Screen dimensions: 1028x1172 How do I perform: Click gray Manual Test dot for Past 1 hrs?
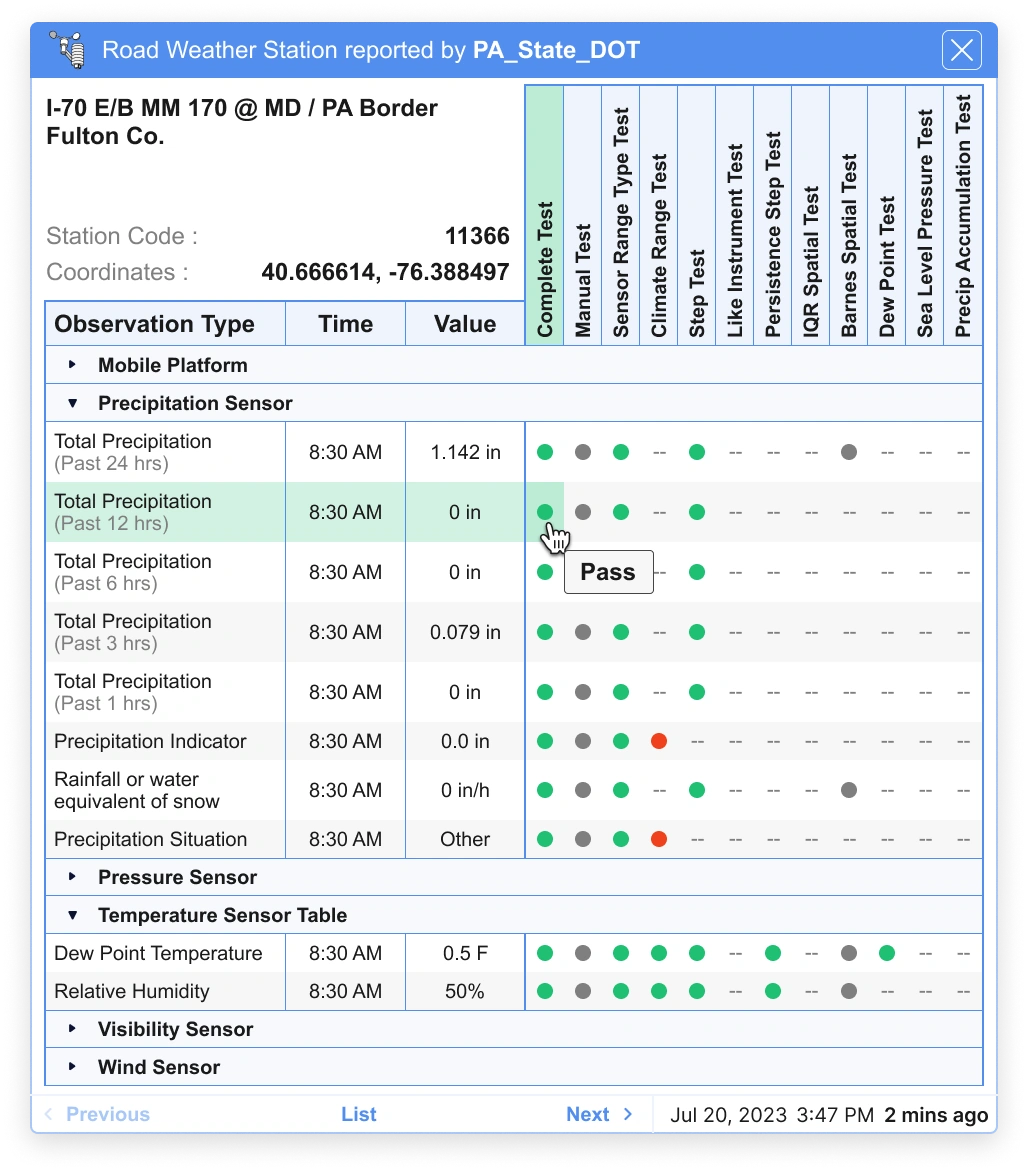(x=582, y=692)
